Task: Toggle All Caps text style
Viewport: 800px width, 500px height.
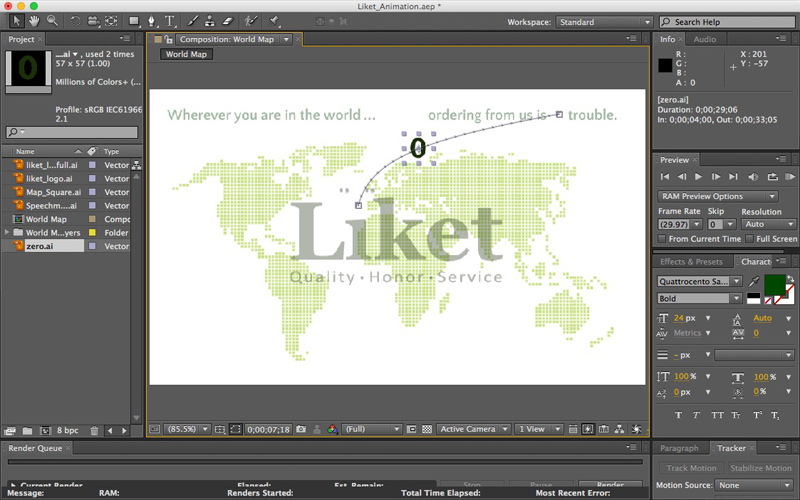Action: tap(717, 415)
